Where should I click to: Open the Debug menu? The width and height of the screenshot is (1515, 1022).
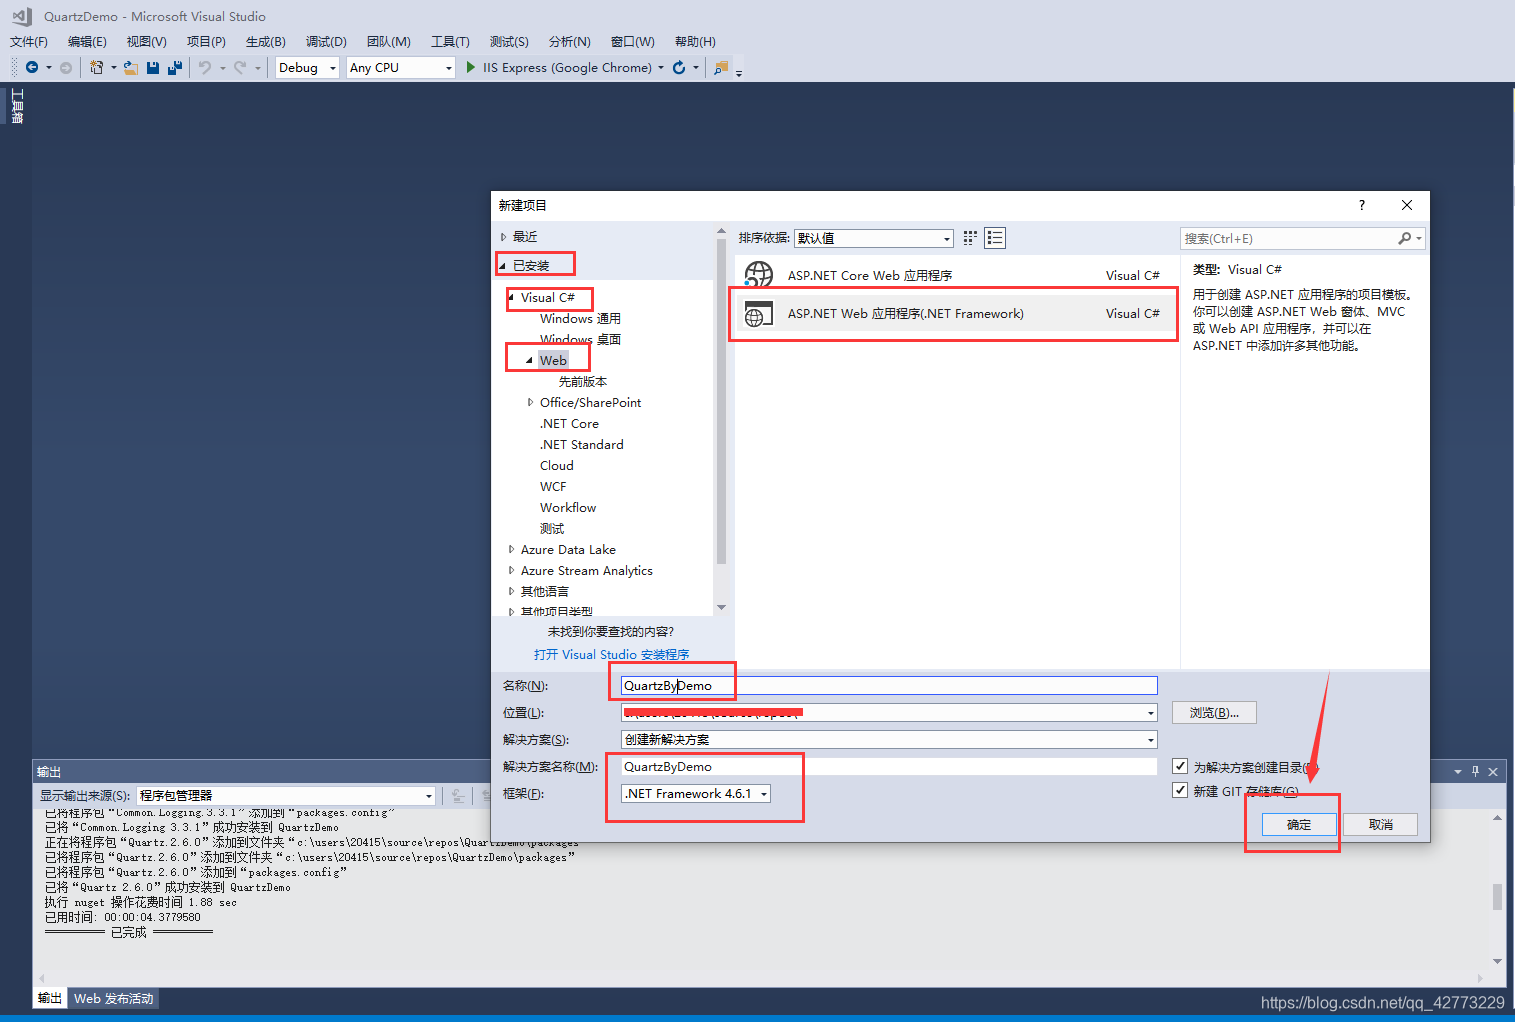(x=326, y=41)
